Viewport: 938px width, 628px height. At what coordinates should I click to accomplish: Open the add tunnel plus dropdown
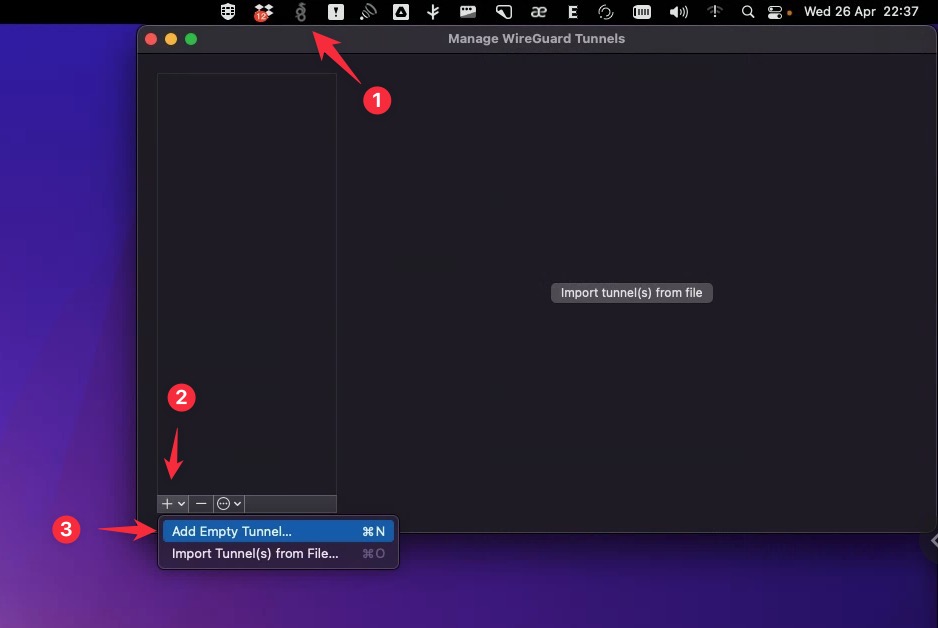(x=173, y=504)
